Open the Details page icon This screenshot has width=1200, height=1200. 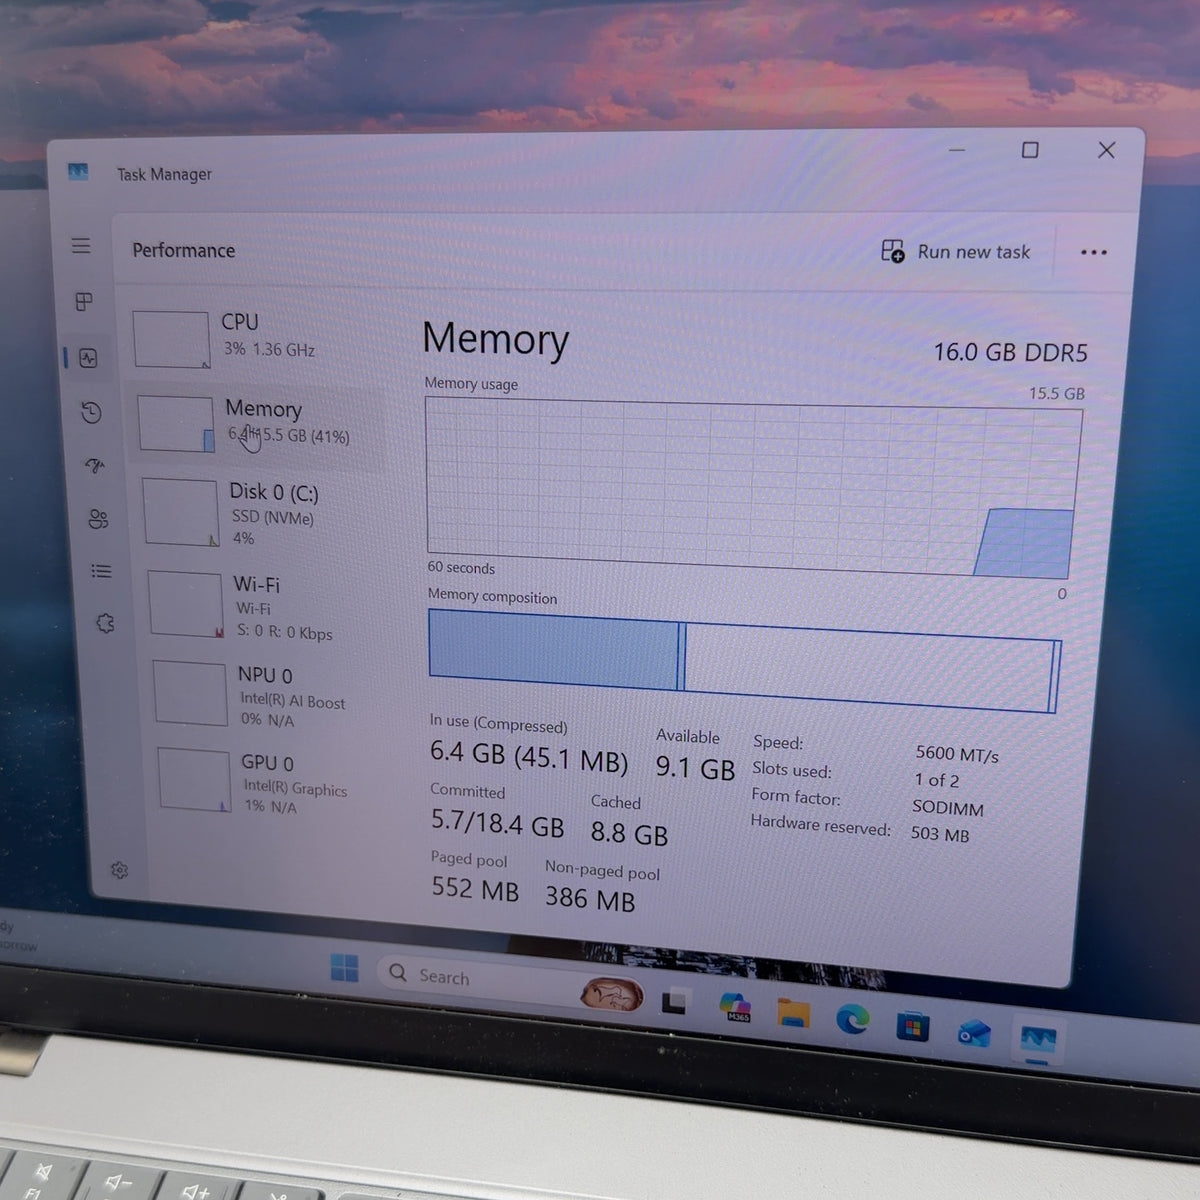101,571
